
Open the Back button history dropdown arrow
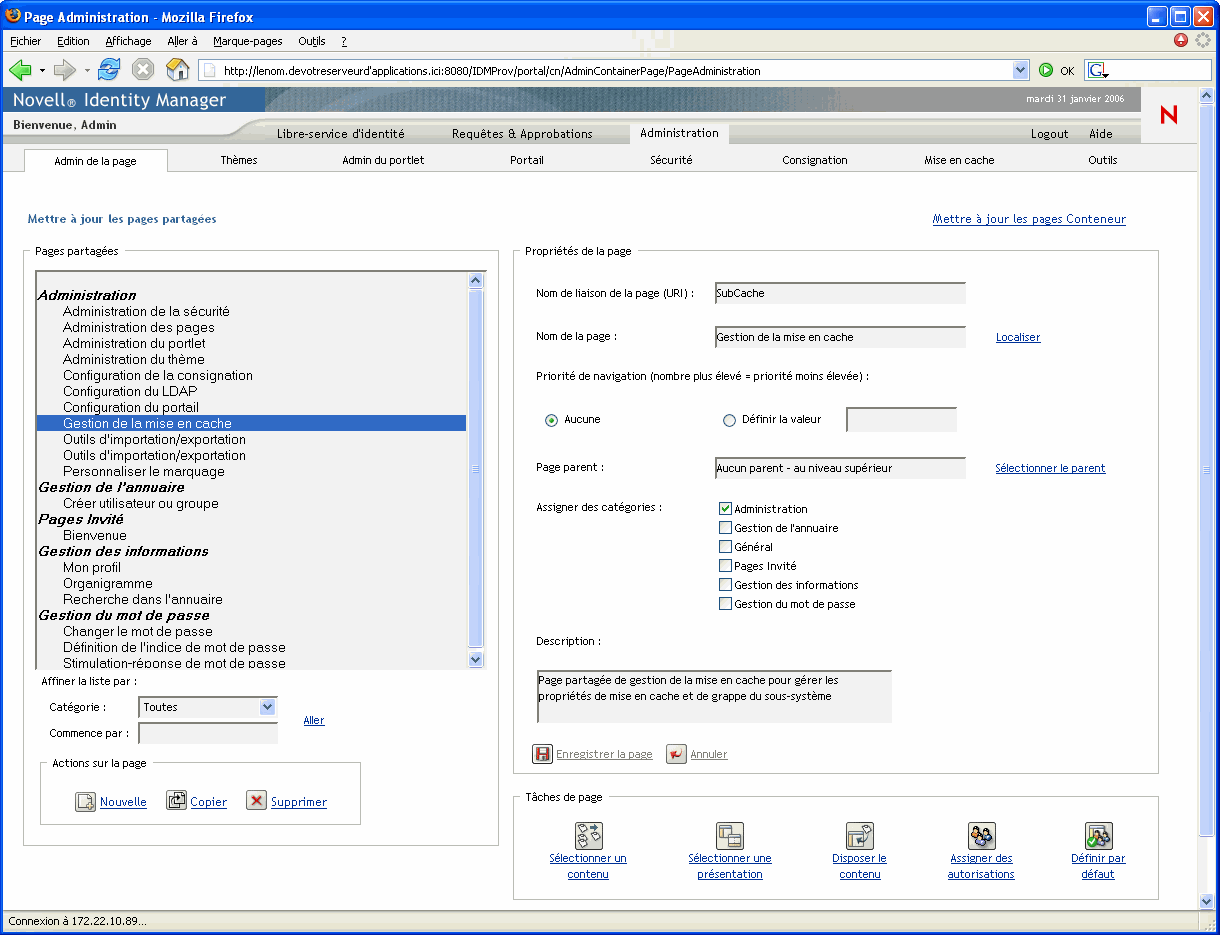42,70
